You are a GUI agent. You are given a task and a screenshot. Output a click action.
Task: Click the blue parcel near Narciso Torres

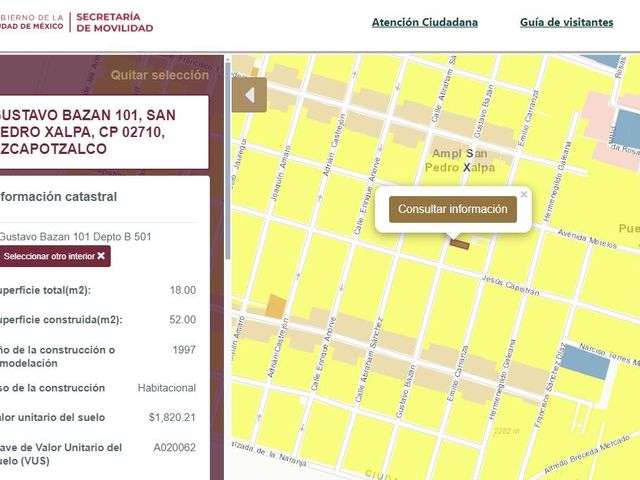(586, 362)
